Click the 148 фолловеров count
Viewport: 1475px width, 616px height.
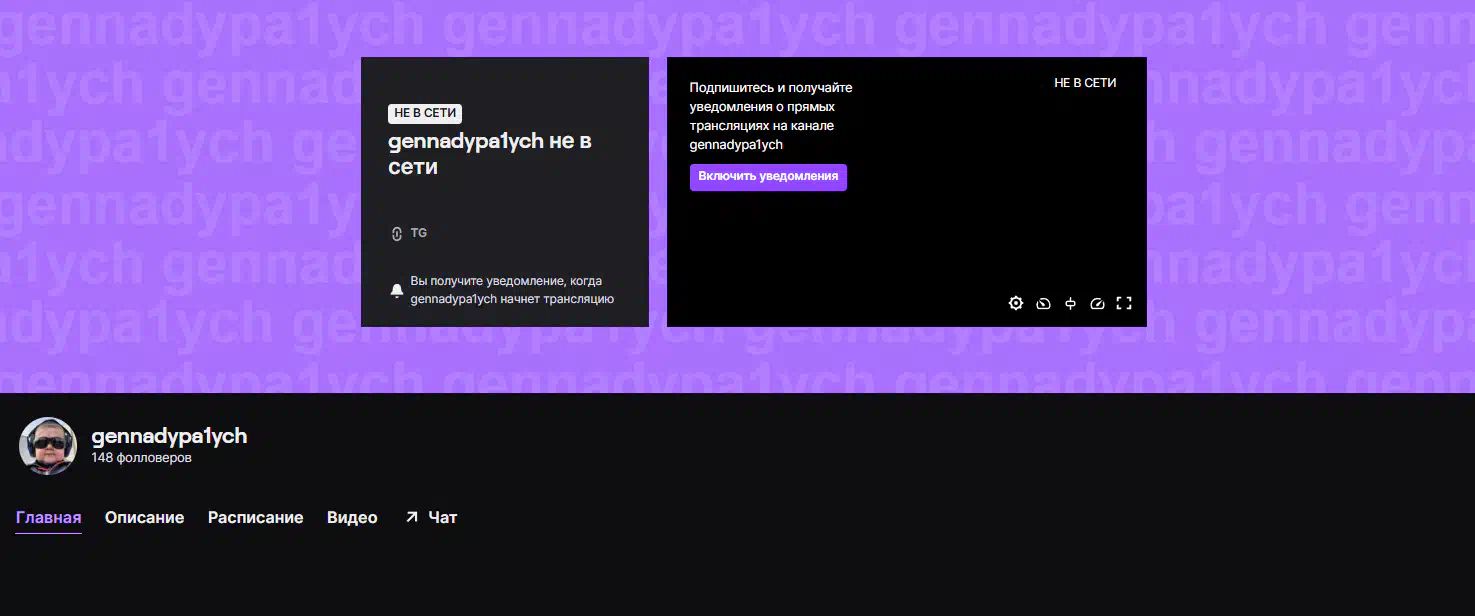point(142,458)
